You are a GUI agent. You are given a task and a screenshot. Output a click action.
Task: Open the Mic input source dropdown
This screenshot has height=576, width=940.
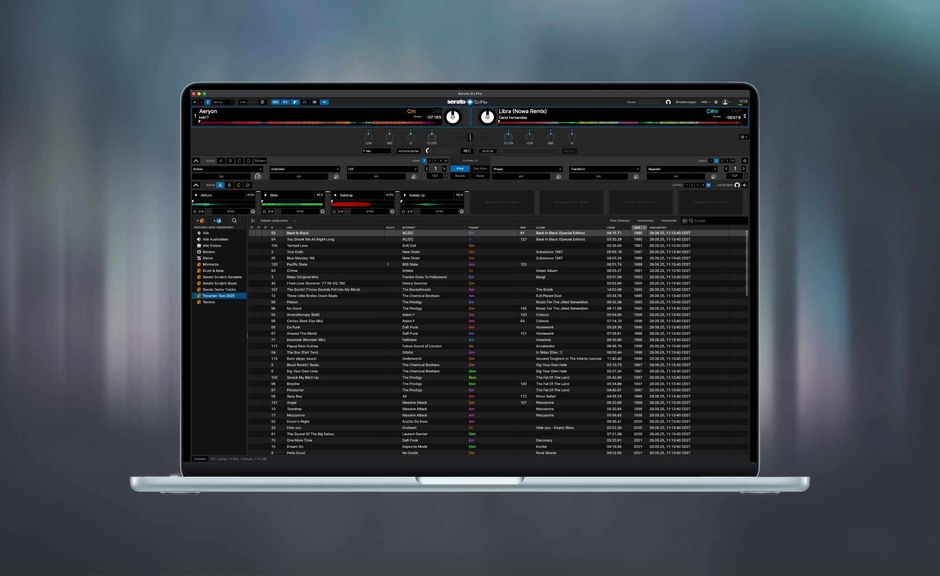tap(376, 151)
